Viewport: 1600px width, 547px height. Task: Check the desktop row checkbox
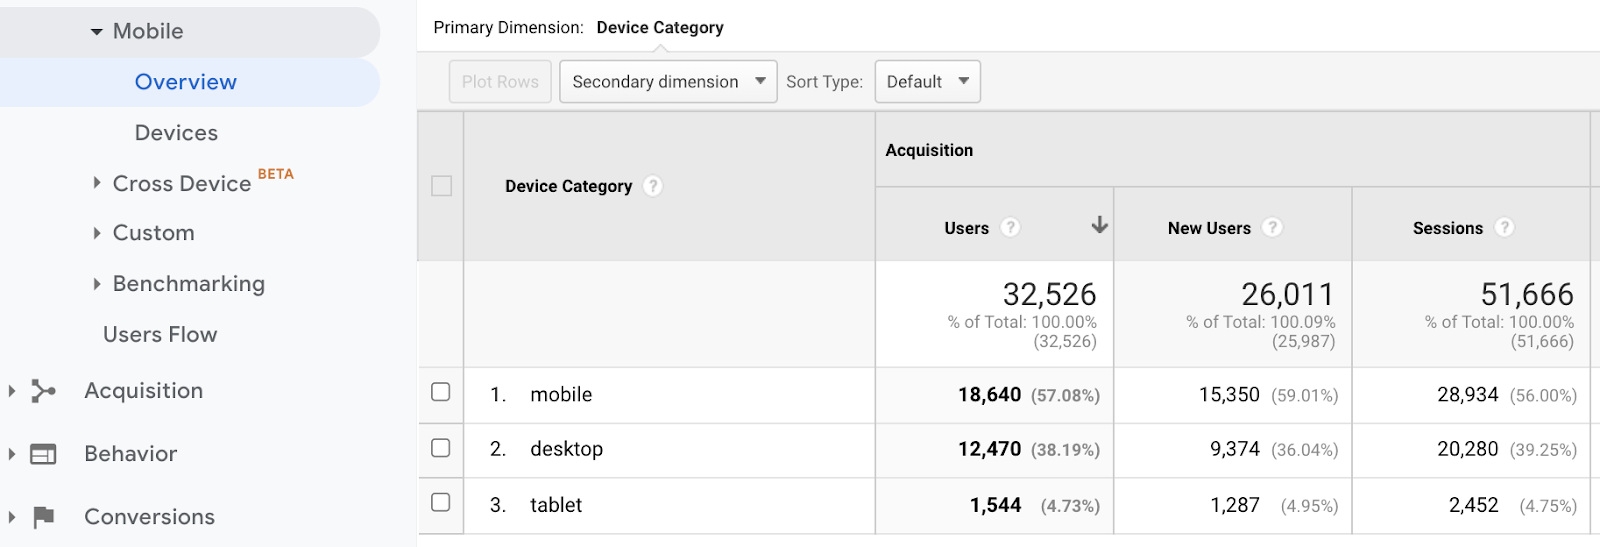(441, 448)
